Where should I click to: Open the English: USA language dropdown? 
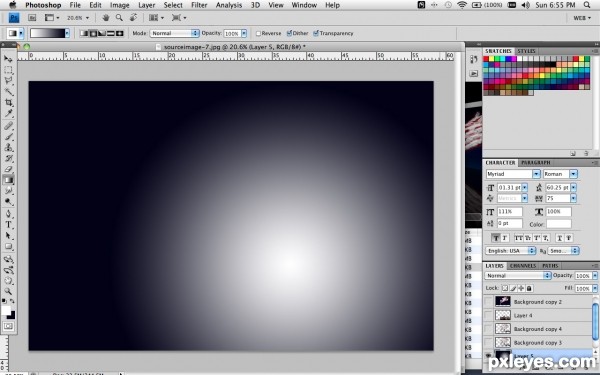[x=511, y=251]
